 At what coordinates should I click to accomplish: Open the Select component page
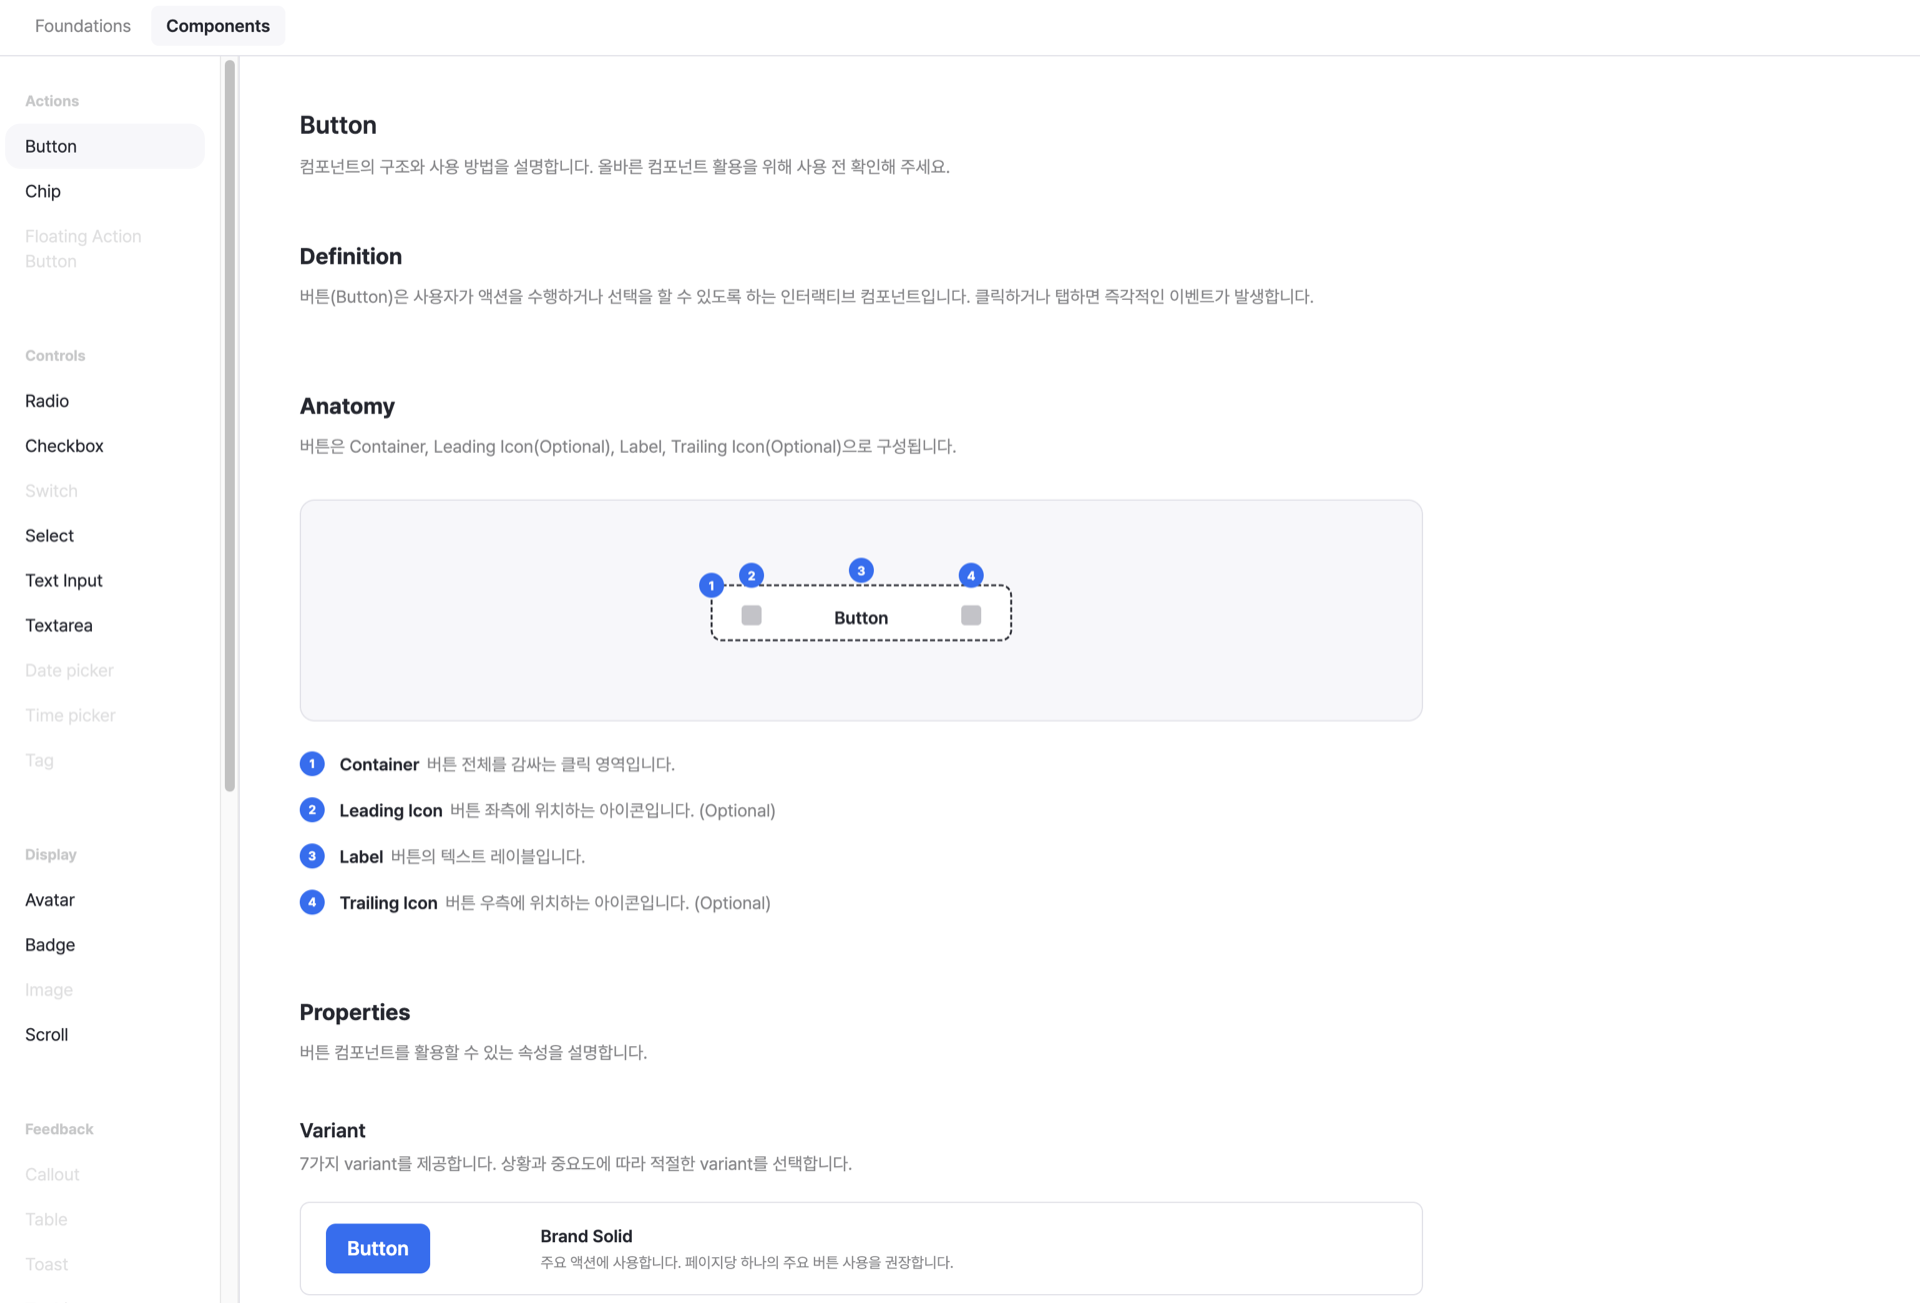(x=49, y=536)
